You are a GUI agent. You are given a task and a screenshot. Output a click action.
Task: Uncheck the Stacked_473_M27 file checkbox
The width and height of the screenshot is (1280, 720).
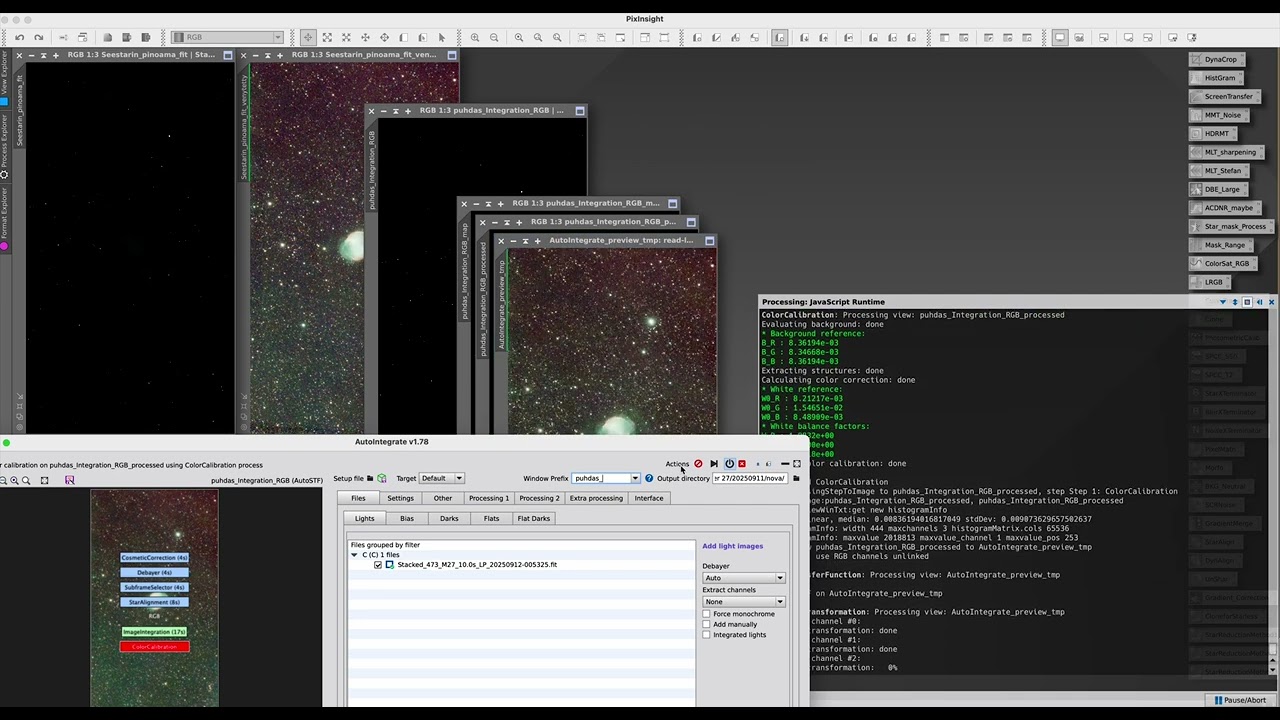pyautogui.click(x=378, y=565)
